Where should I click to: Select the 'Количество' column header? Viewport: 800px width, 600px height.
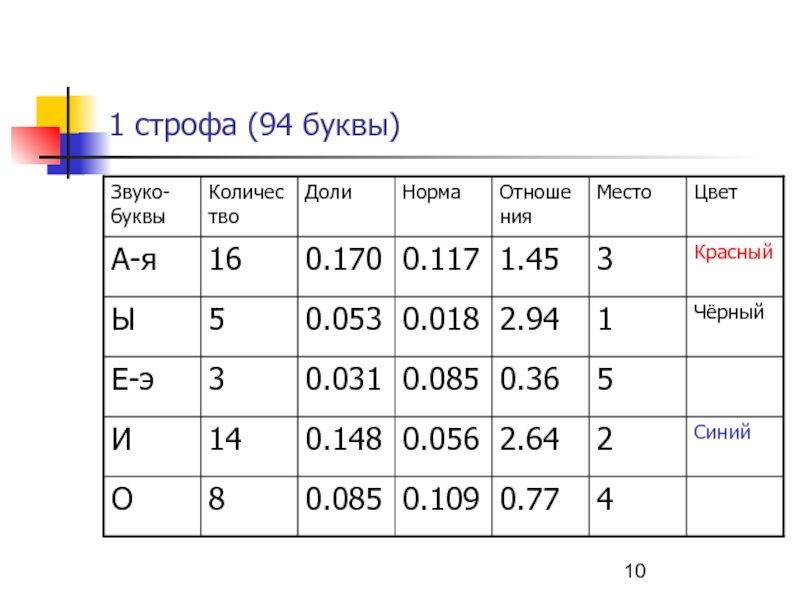click(239, 203)
